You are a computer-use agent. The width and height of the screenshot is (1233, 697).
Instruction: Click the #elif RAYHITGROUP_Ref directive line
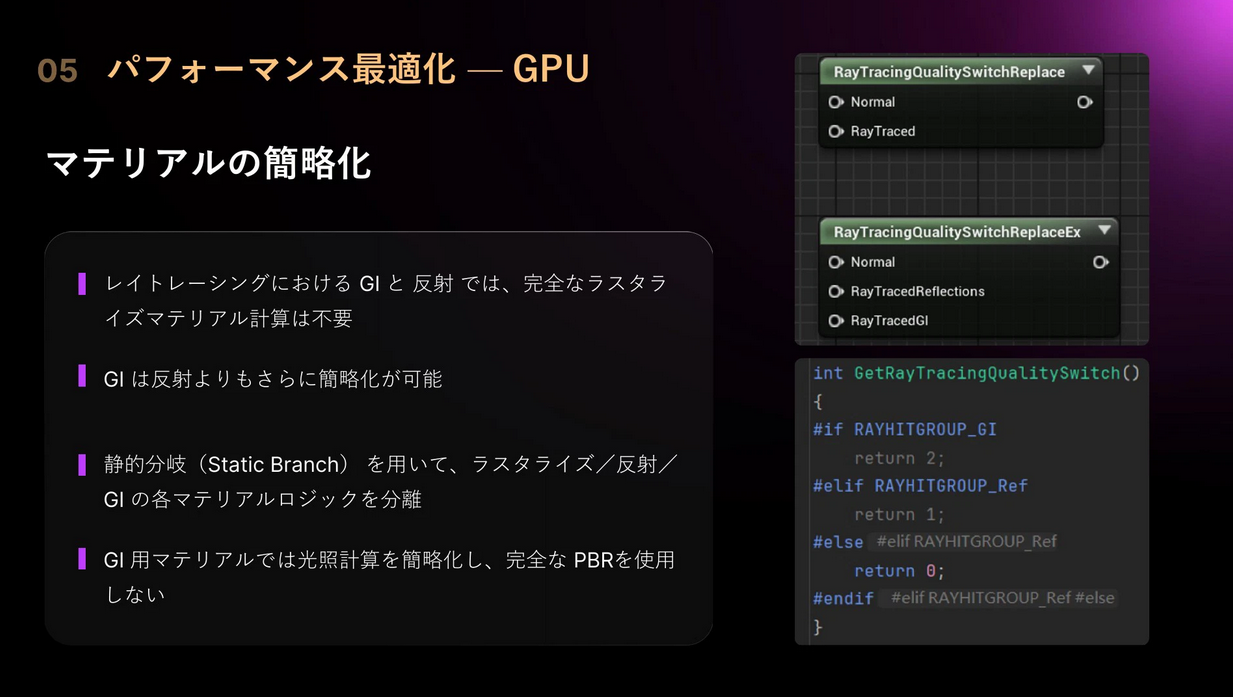click(x=920, y=486)
